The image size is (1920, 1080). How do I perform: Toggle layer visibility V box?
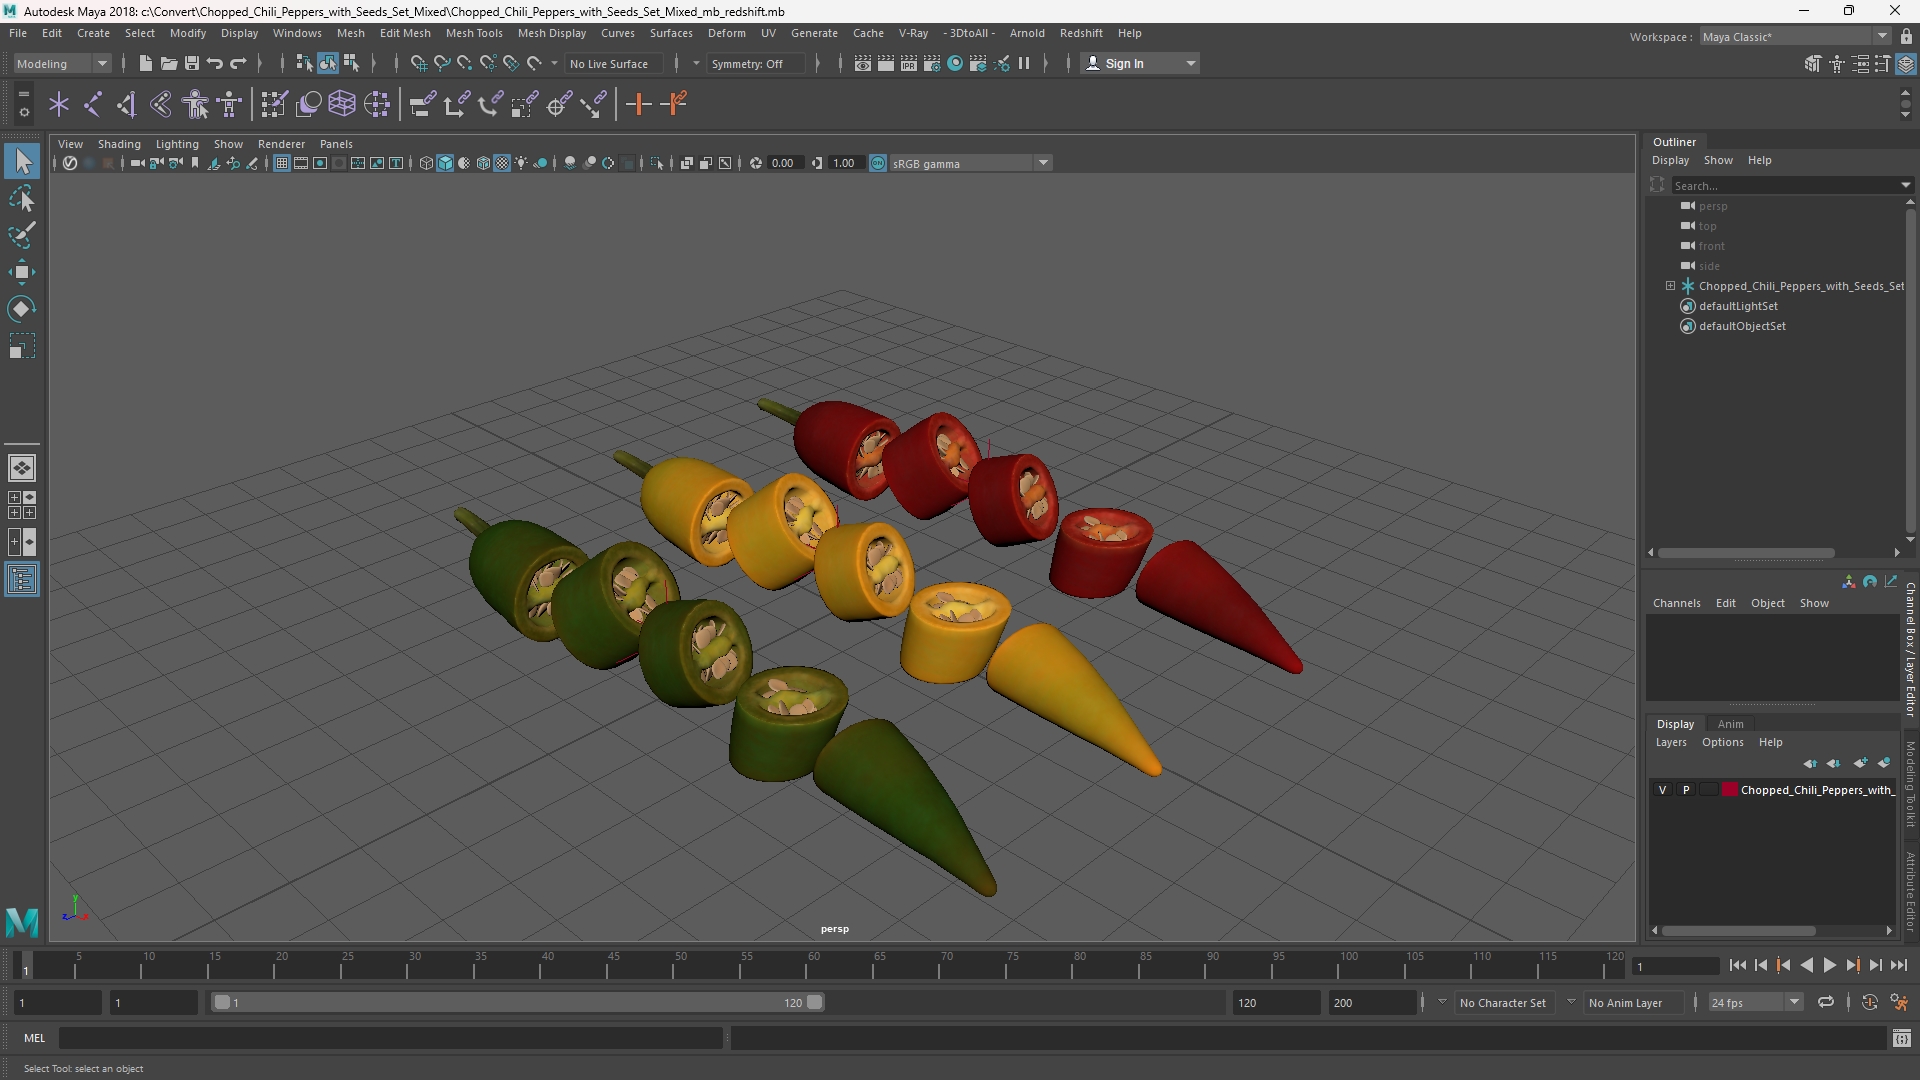click(1662, 790)
